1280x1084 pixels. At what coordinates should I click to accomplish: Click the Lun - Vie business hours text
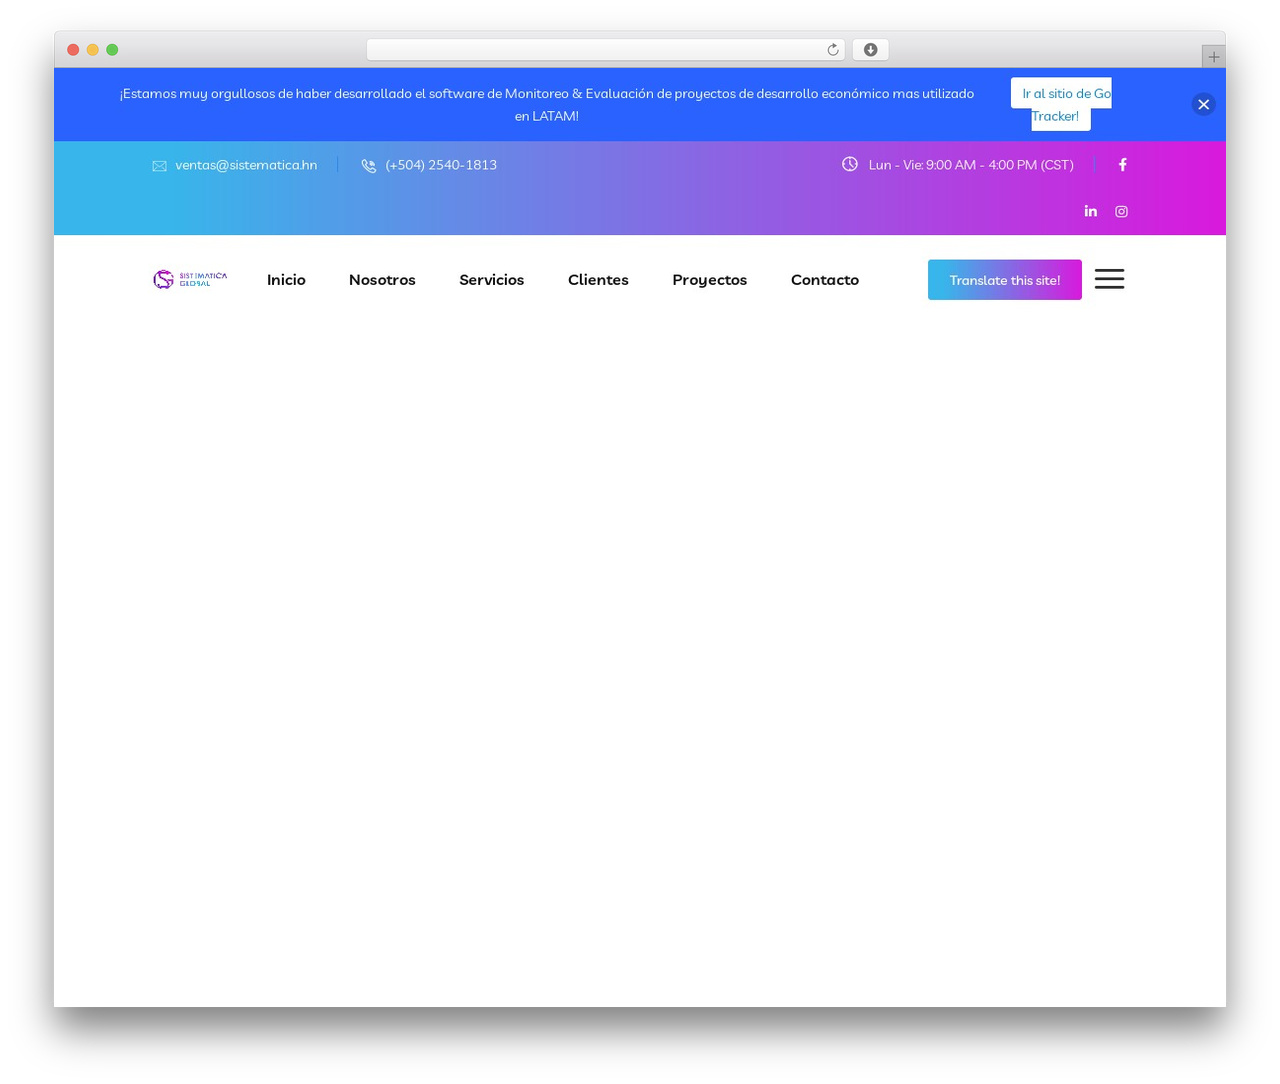click(971, 165)
